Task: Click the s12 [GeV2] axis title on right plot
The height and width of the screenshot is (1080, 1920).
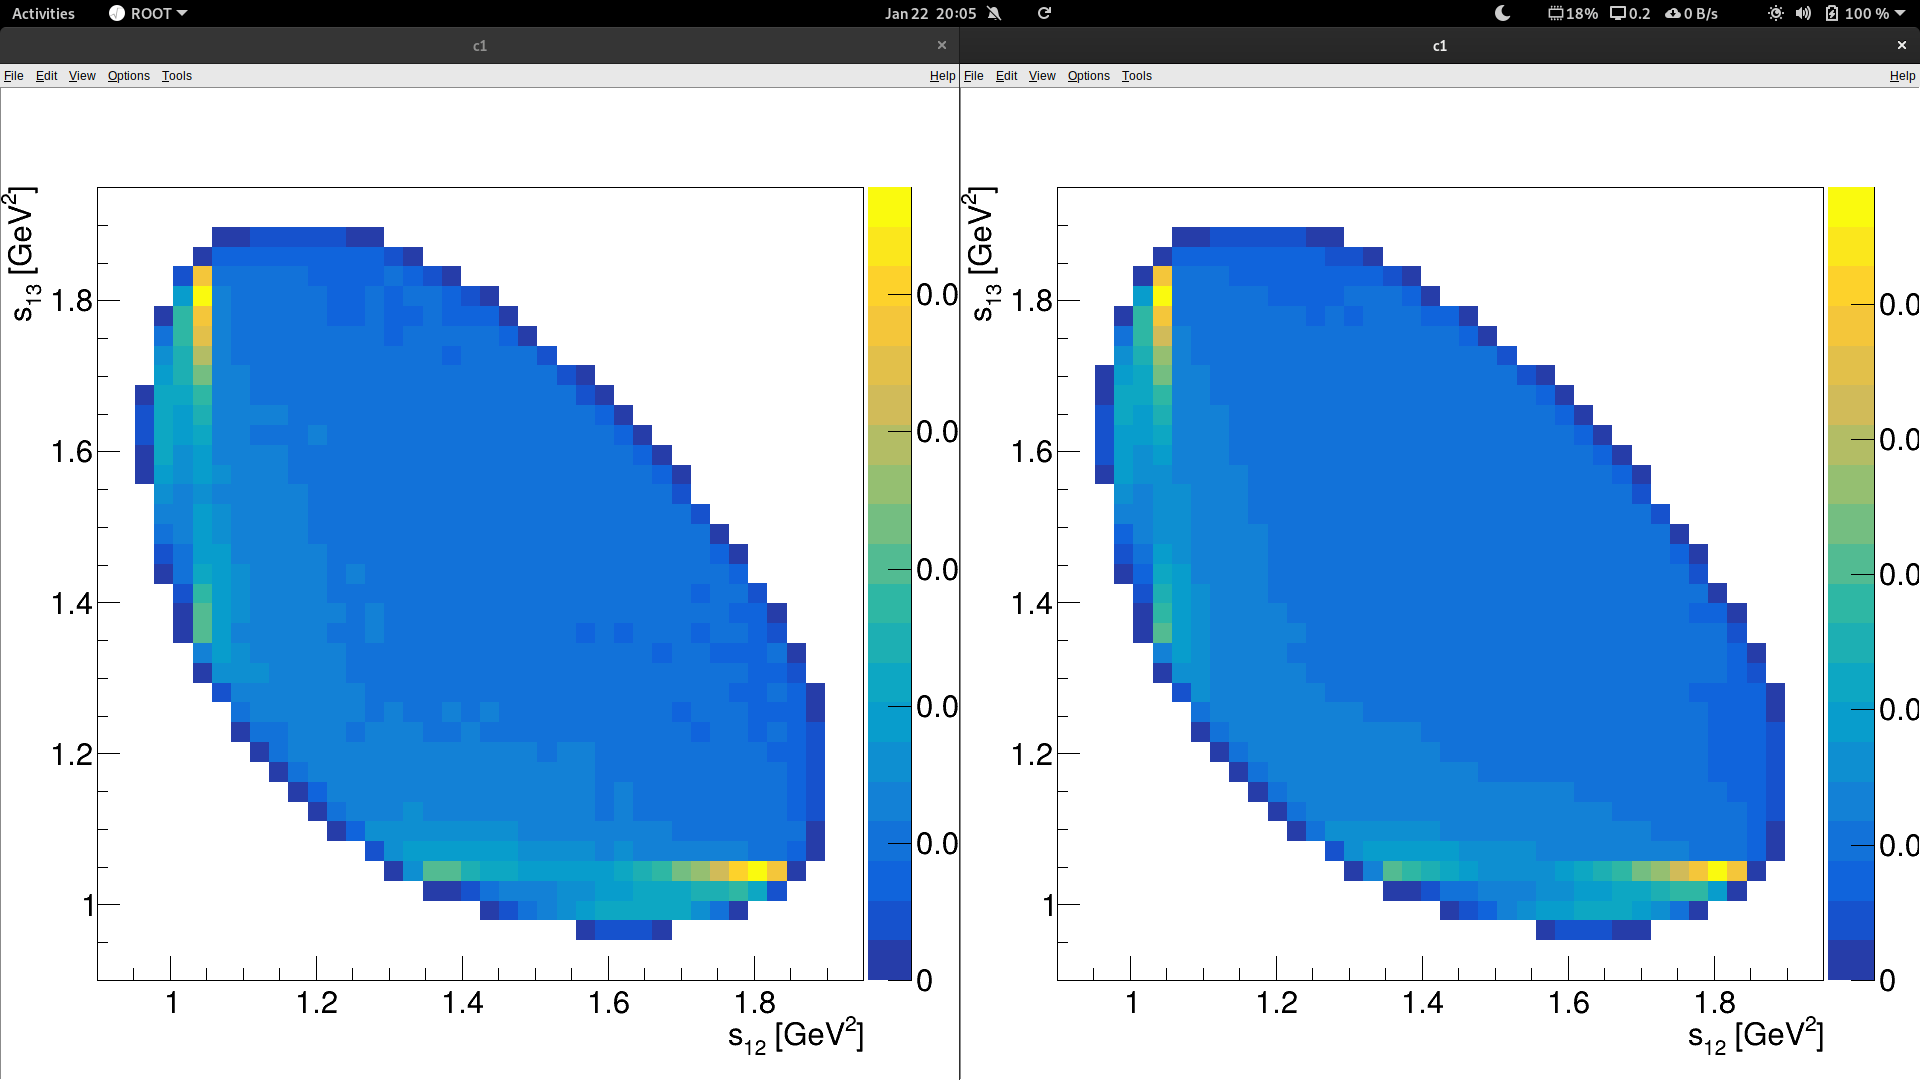Action: pos(1755,1035)
